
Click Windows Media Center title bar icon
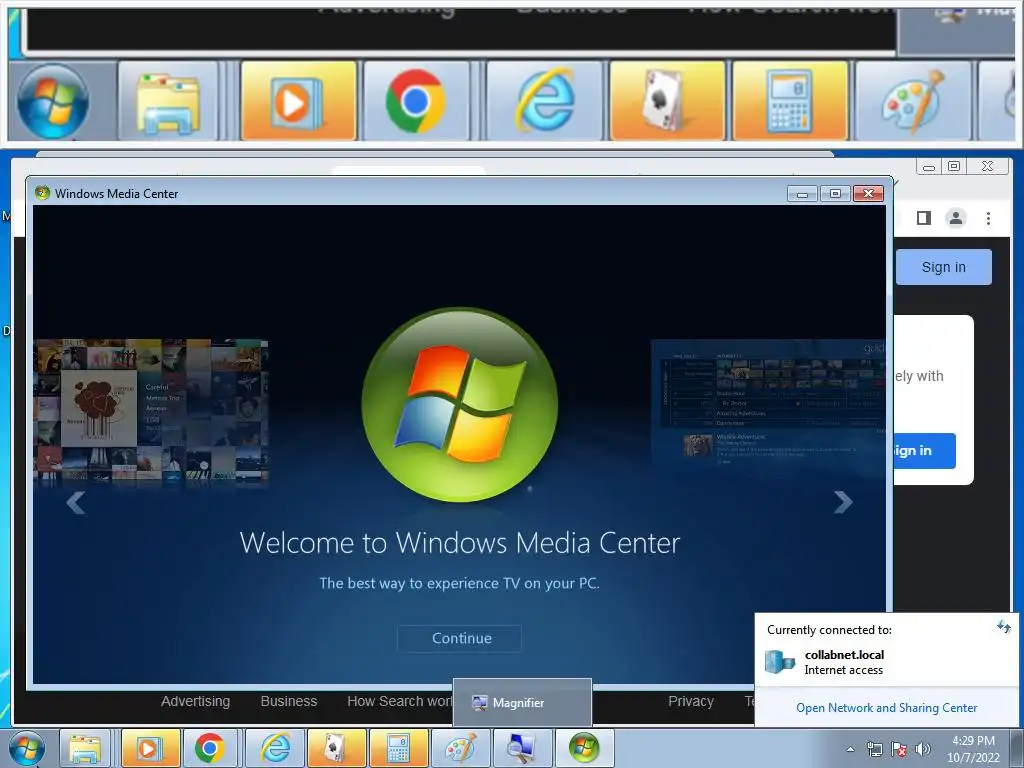click(x=42, y=193)
